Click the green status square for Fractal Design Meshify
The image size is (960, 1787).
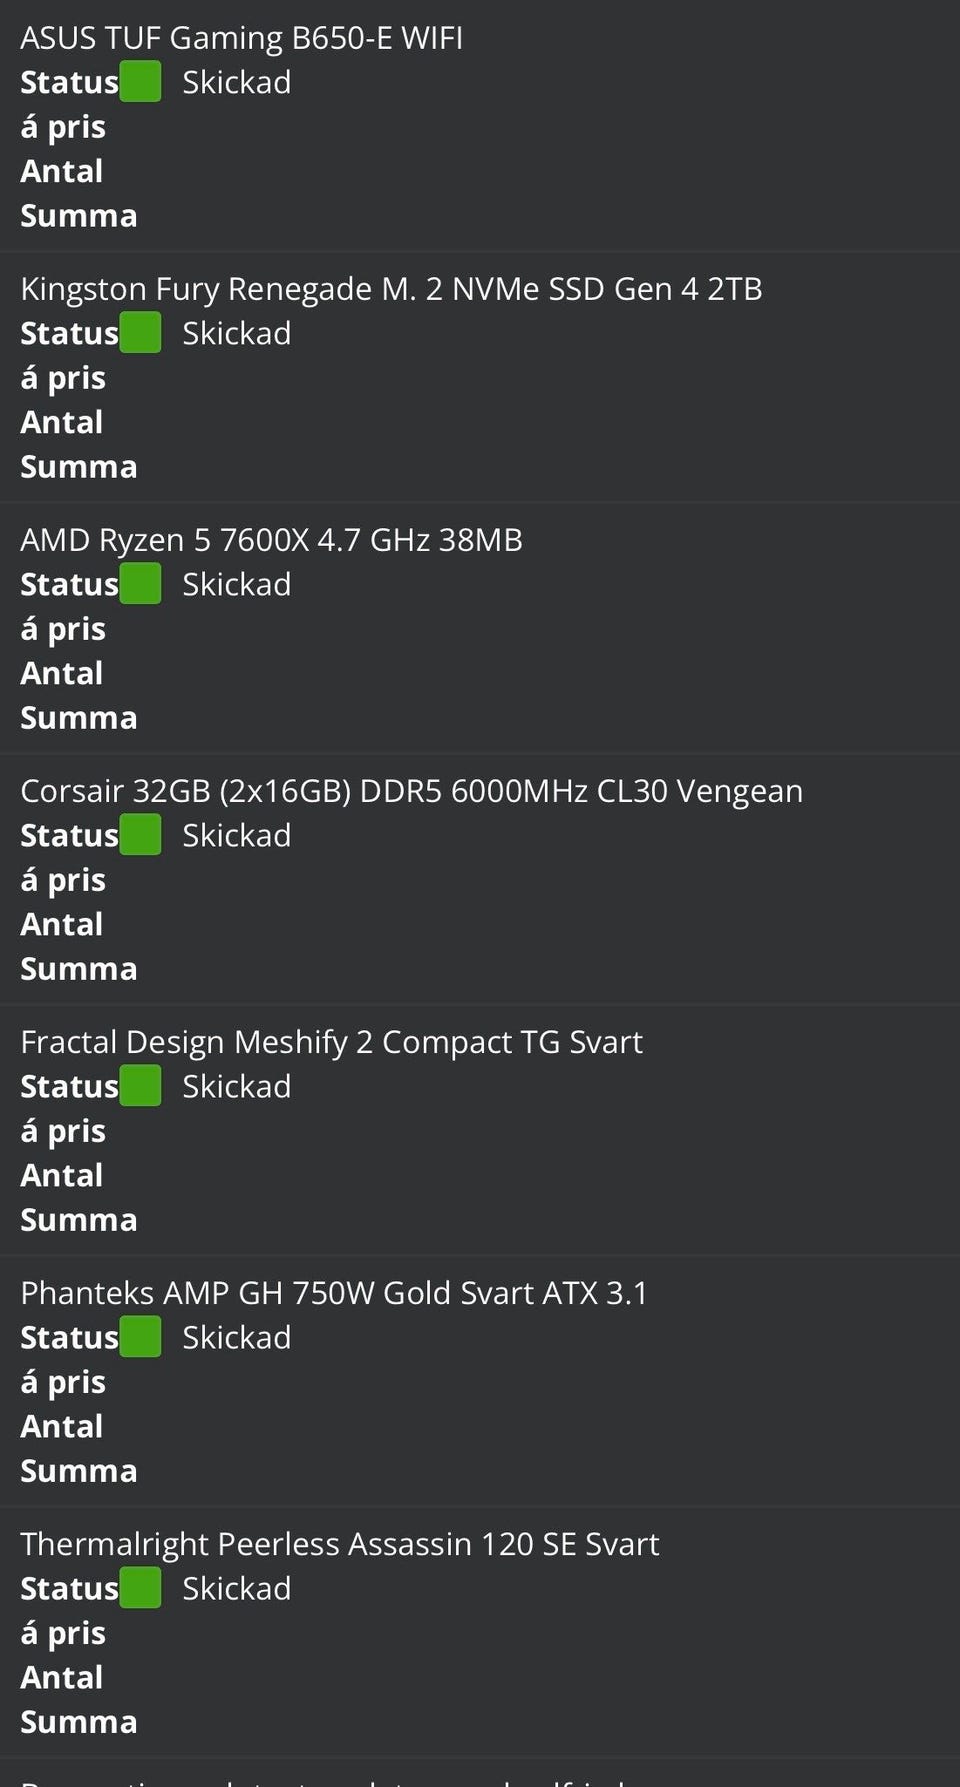click(x=141, y=1086)
